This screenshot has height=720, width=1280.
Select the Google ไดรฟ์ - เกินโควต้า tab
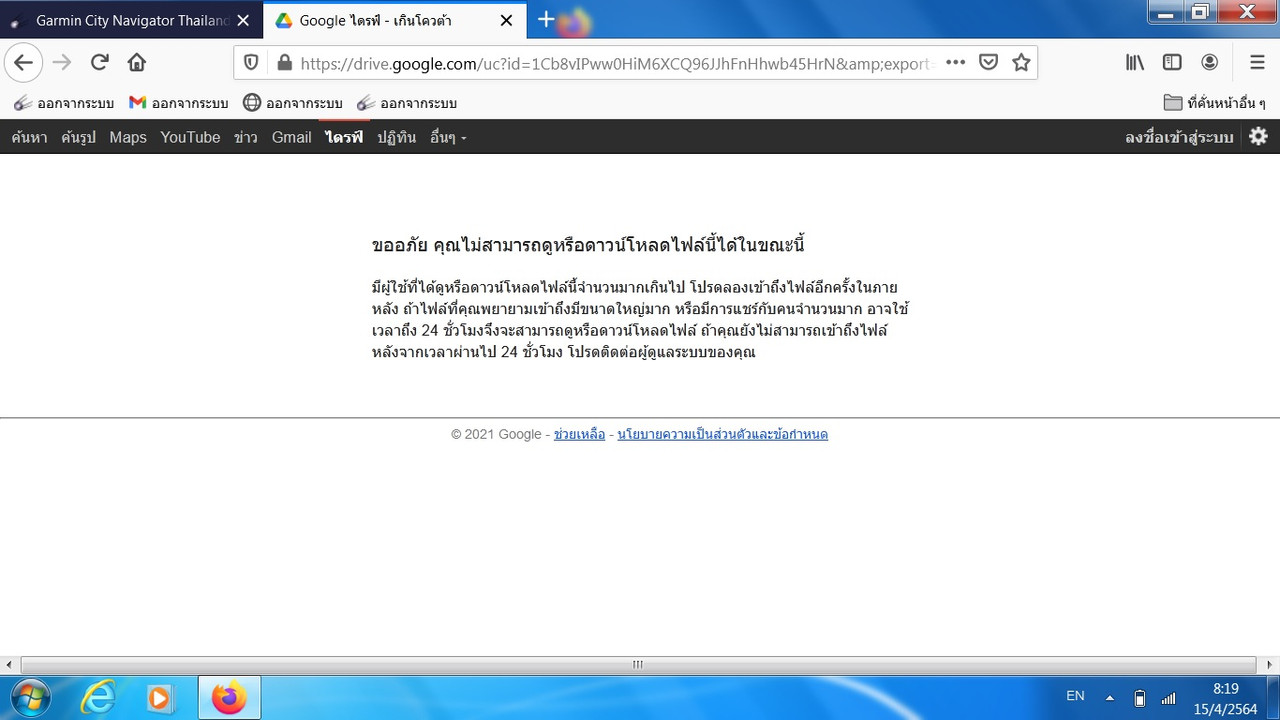pos(395,20)
